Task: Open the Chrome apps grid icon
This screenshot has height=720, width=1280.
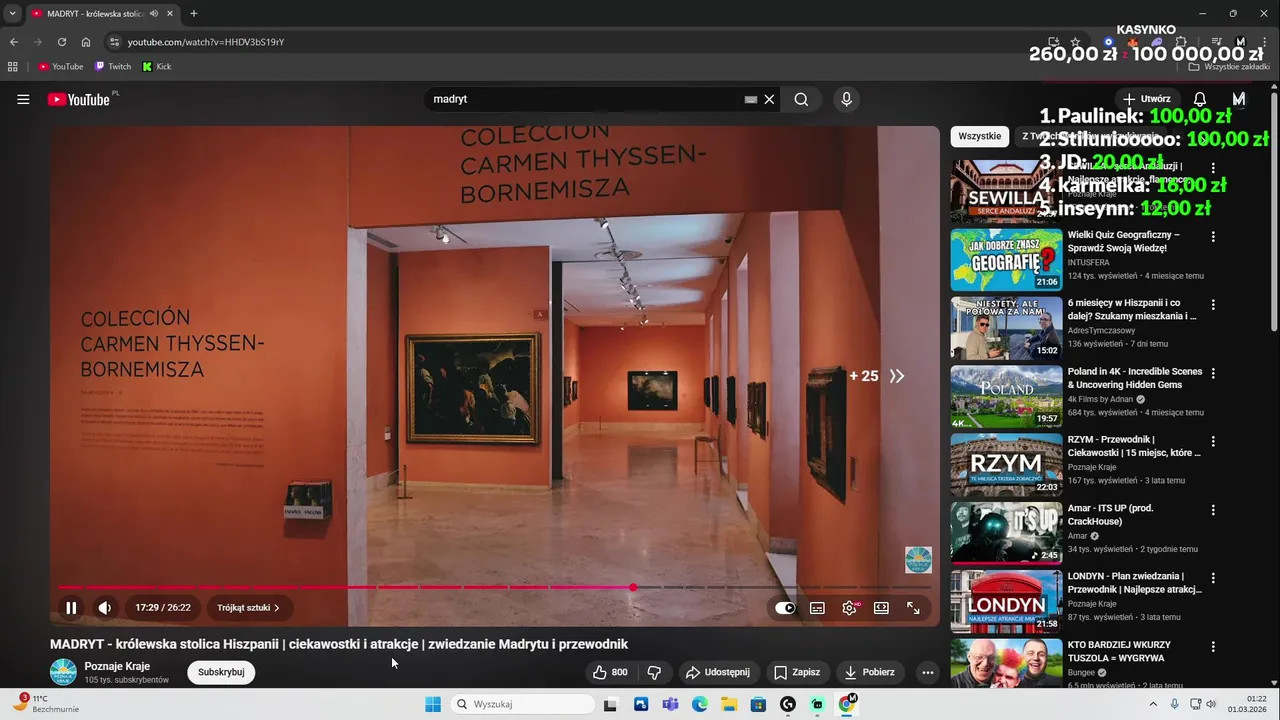Action: tap(13, 67)
